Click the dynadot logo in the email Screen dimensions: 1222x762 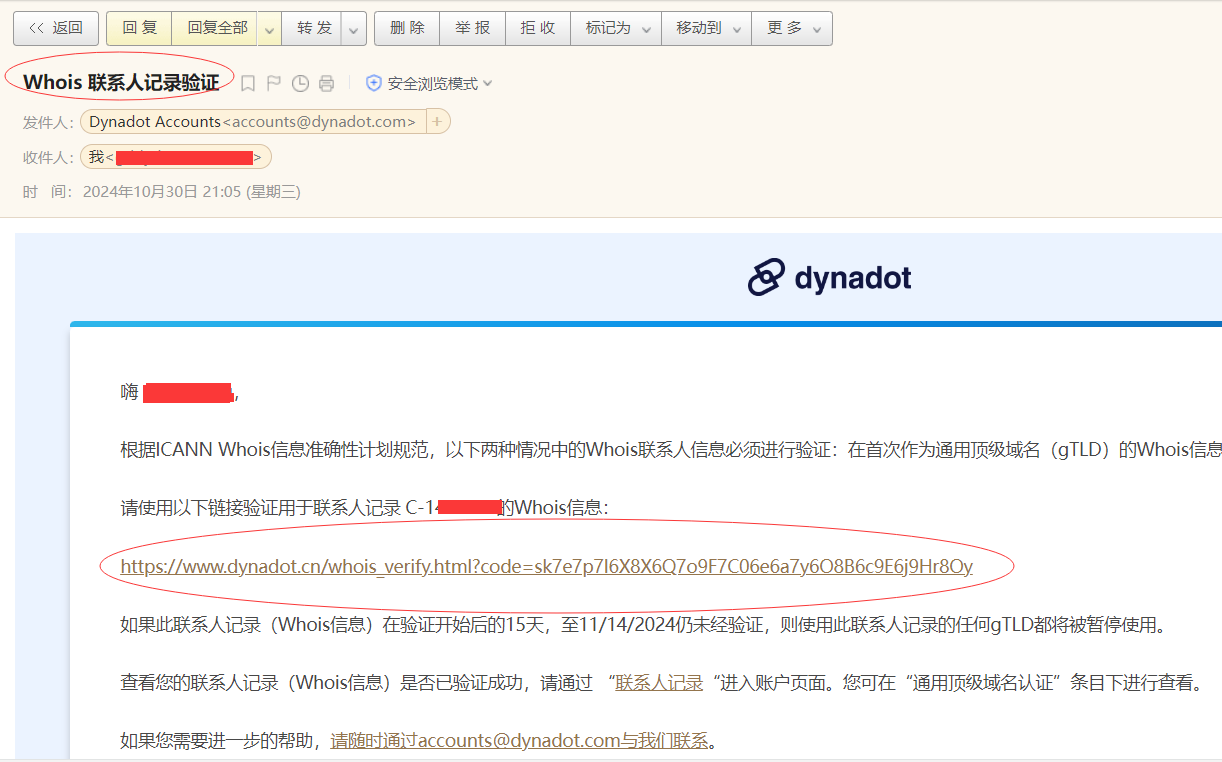[x=830, y=277]
